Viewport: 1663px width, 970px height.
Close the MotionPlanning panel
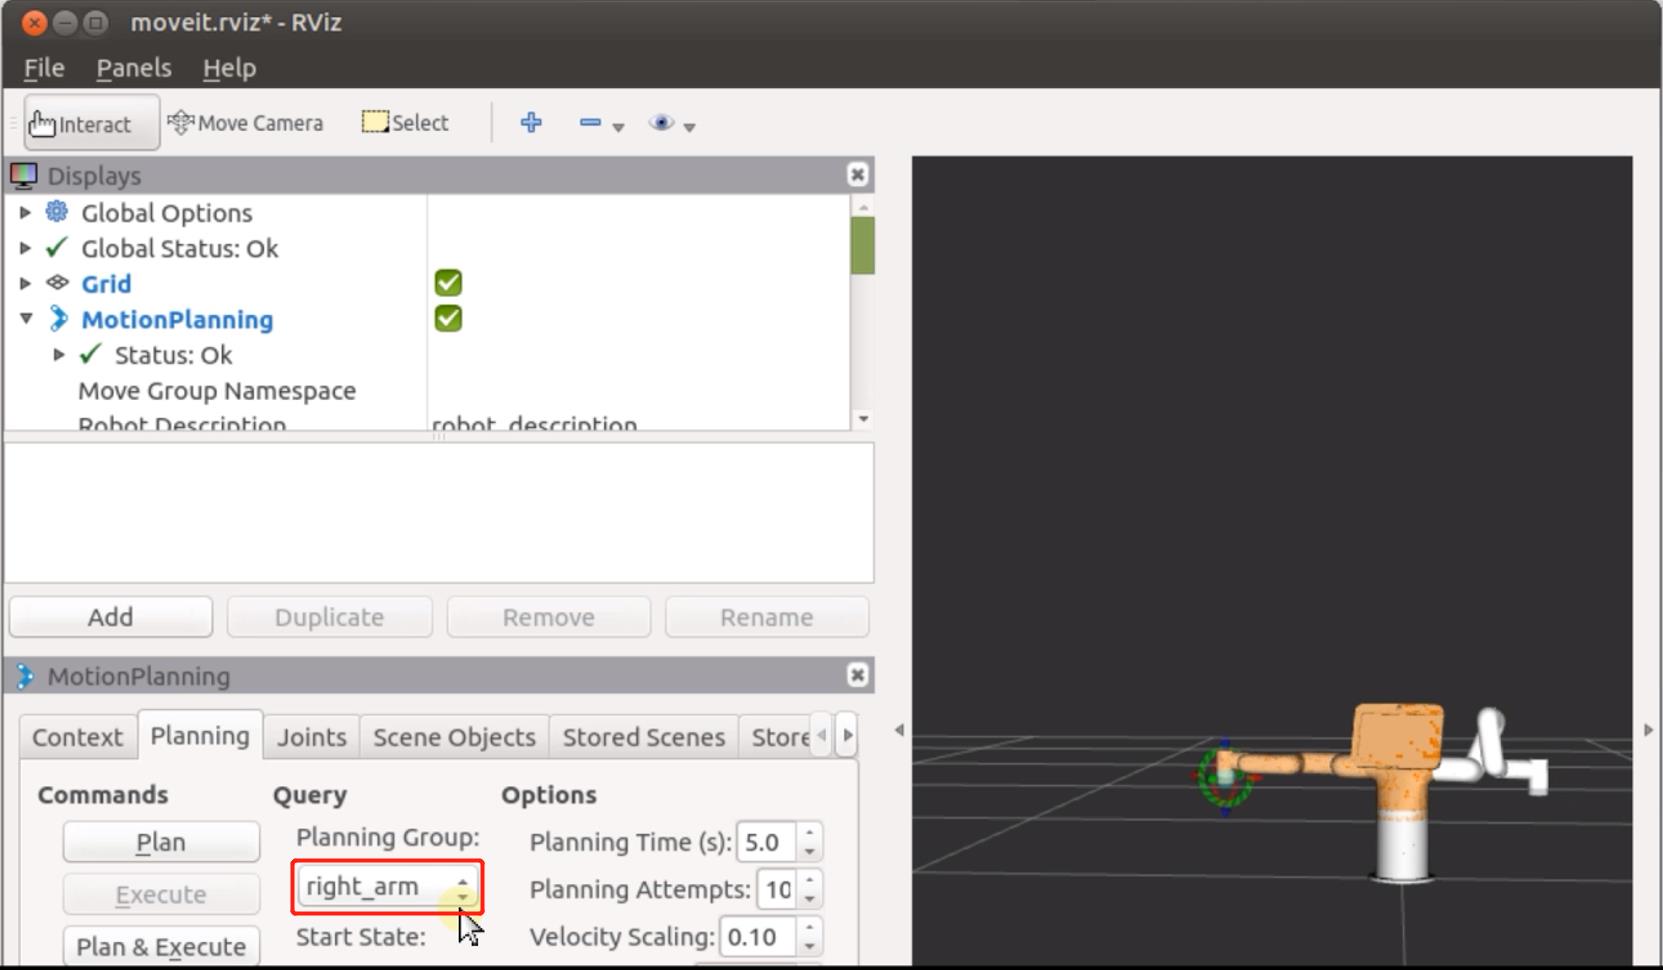(857, 676)
